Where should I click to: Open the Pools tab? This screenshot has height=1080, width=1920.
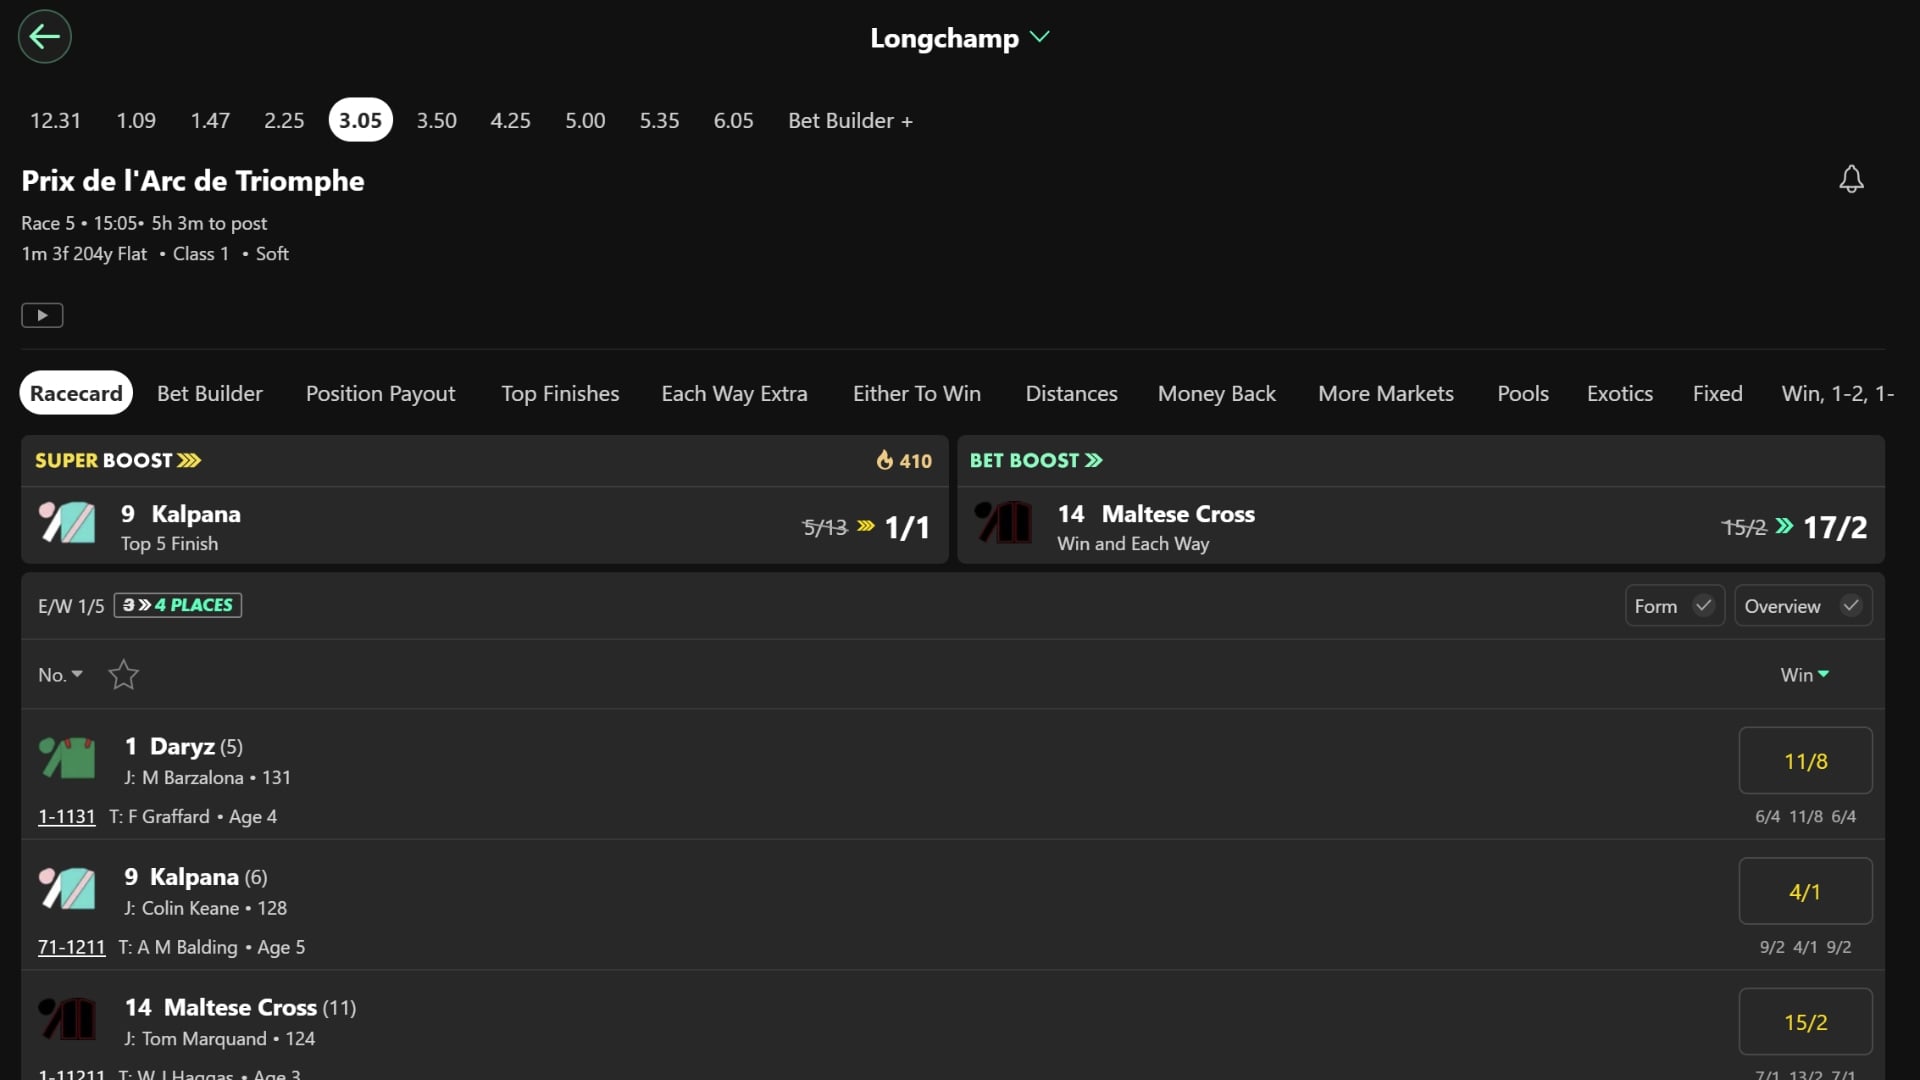1523,394
